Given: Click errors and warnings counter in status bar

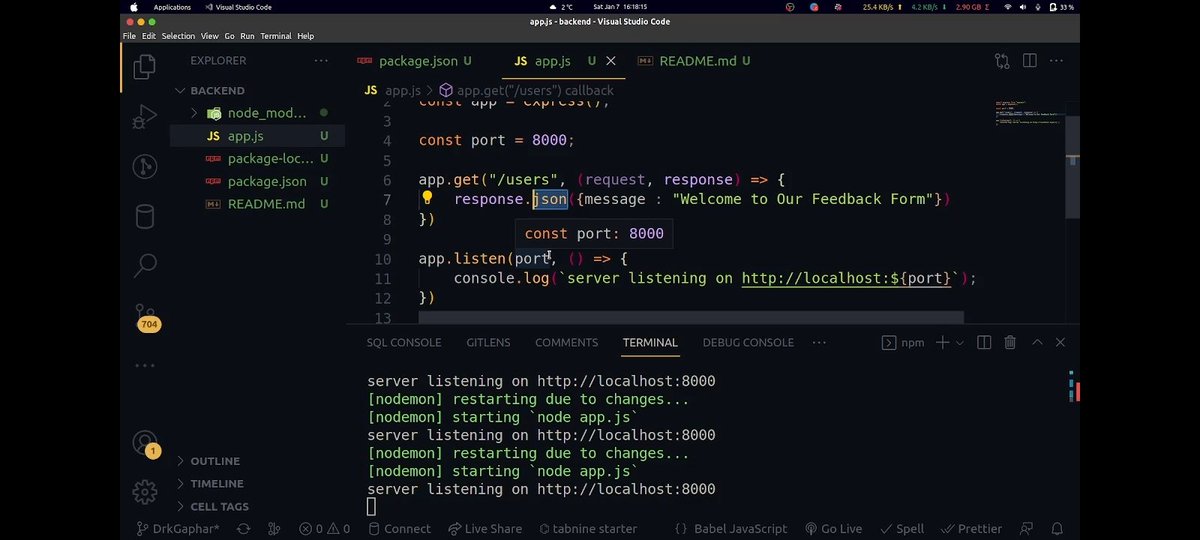Looking at the screenshot, I should coord(325,528).
